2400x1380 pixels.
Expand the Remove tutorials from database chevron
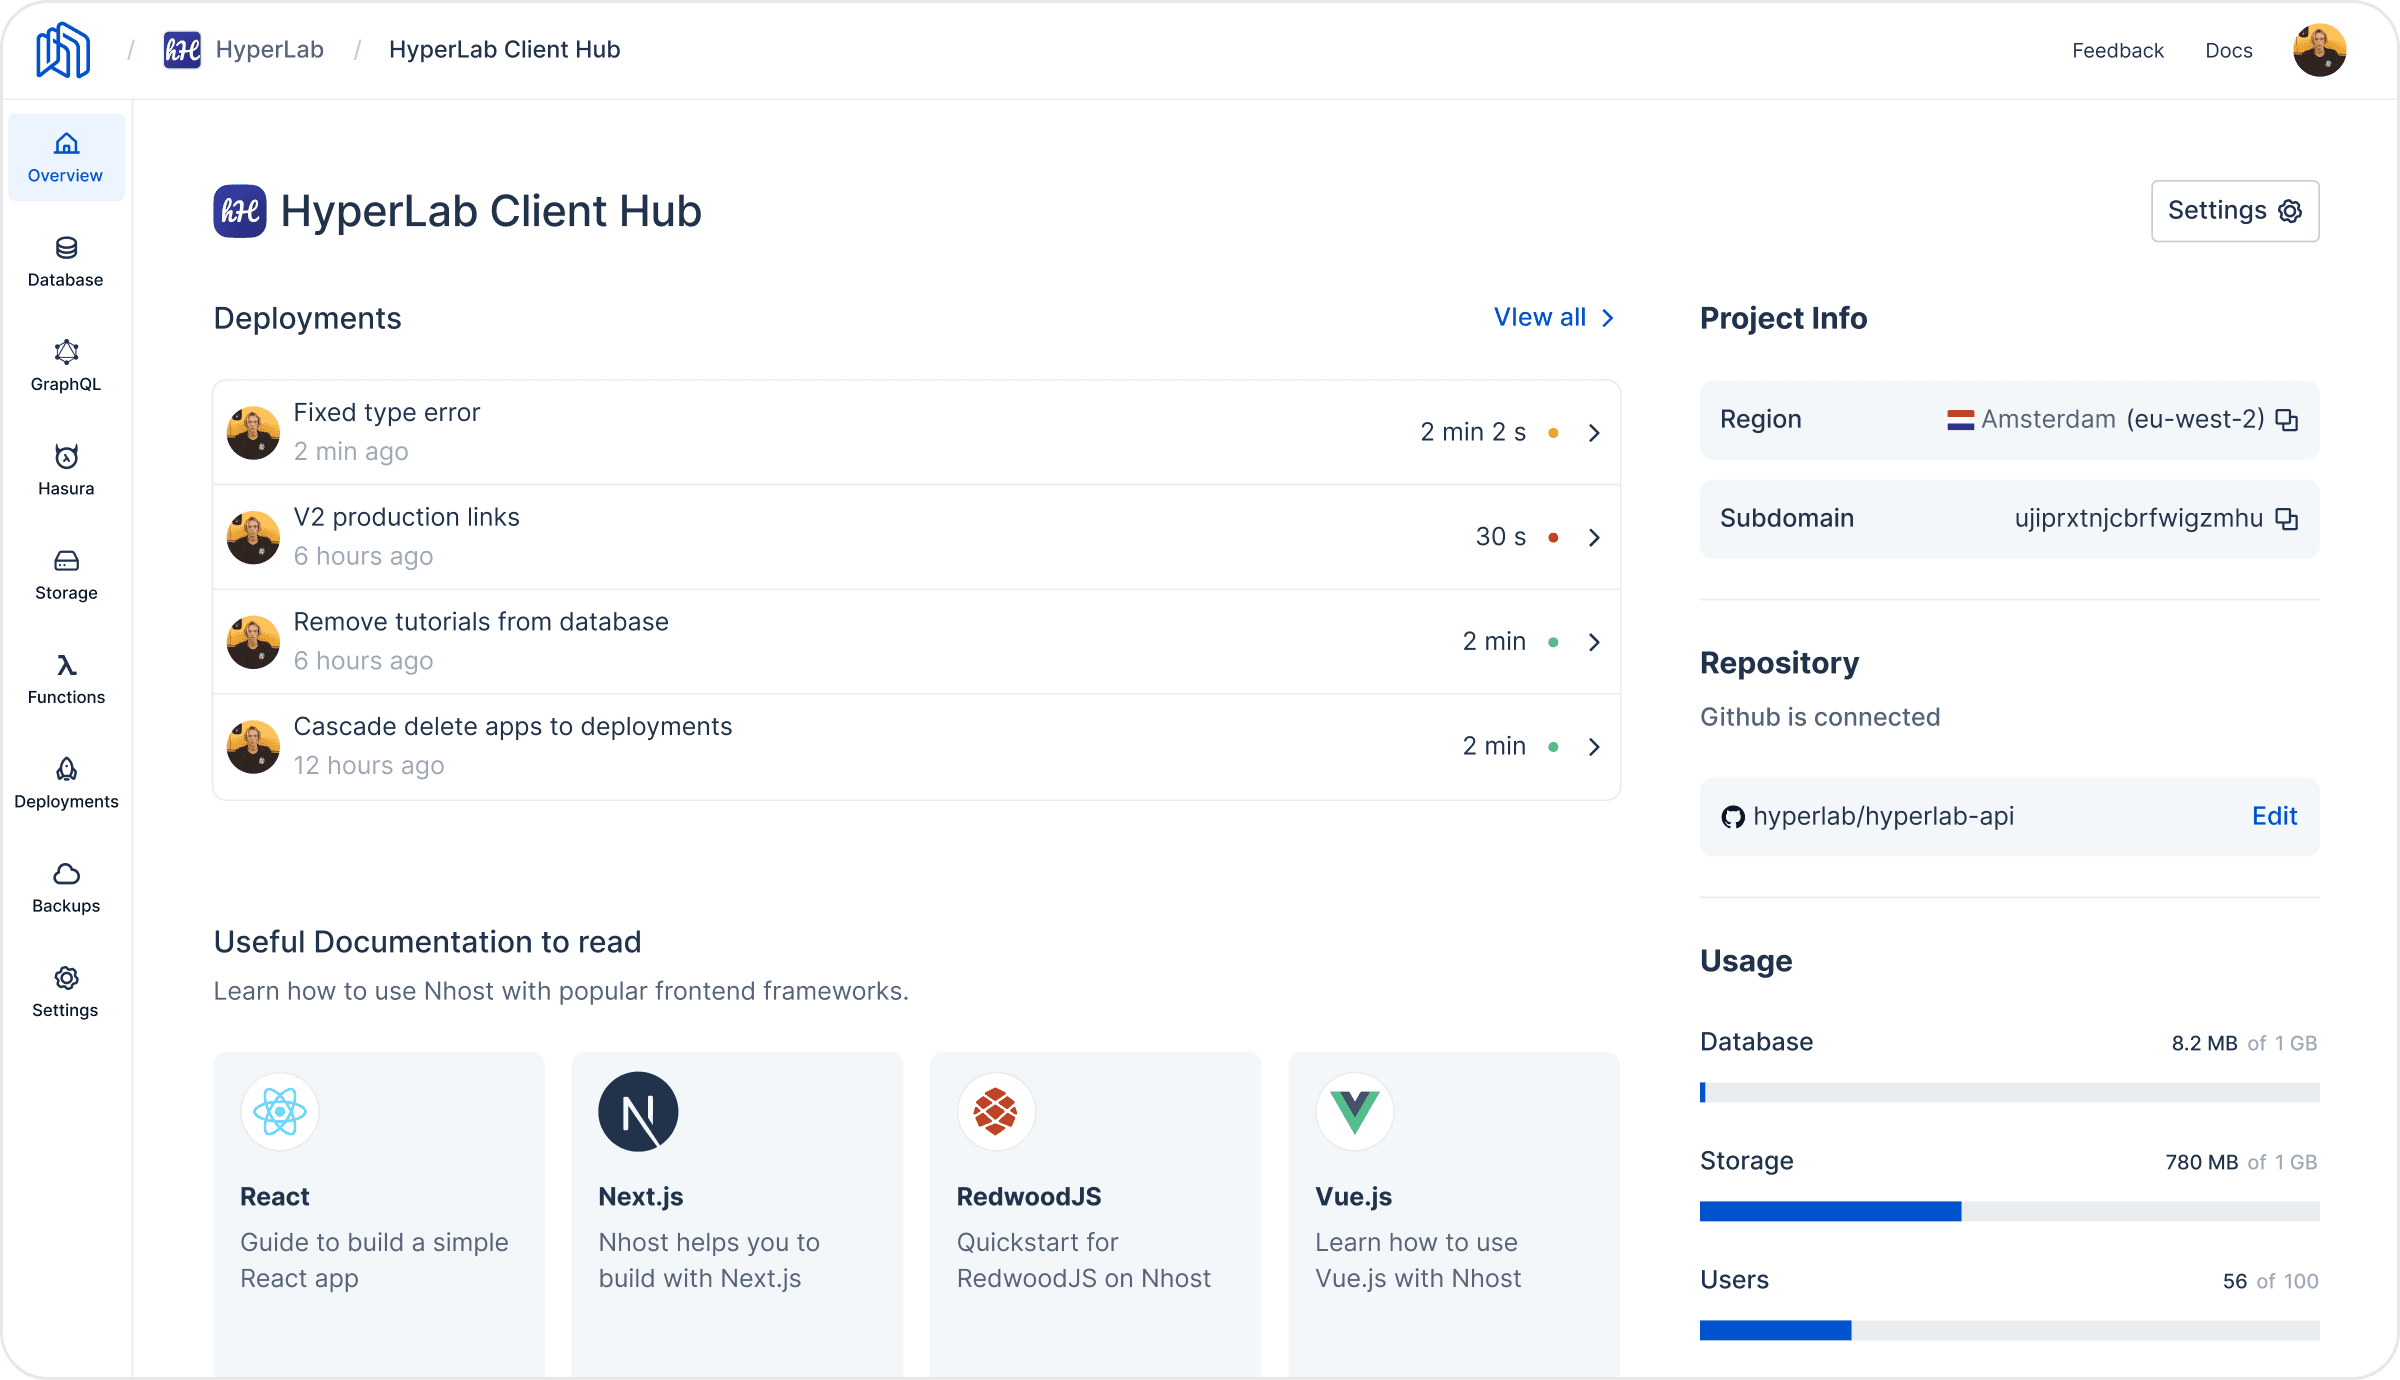(1594, 642)
